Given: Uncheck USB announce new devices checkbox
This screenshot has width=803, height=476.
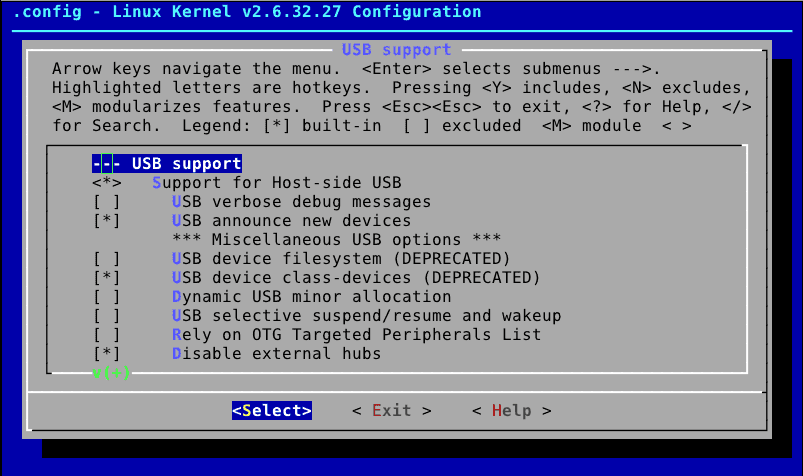Looking at the screenshot, I should click(107, 221).
